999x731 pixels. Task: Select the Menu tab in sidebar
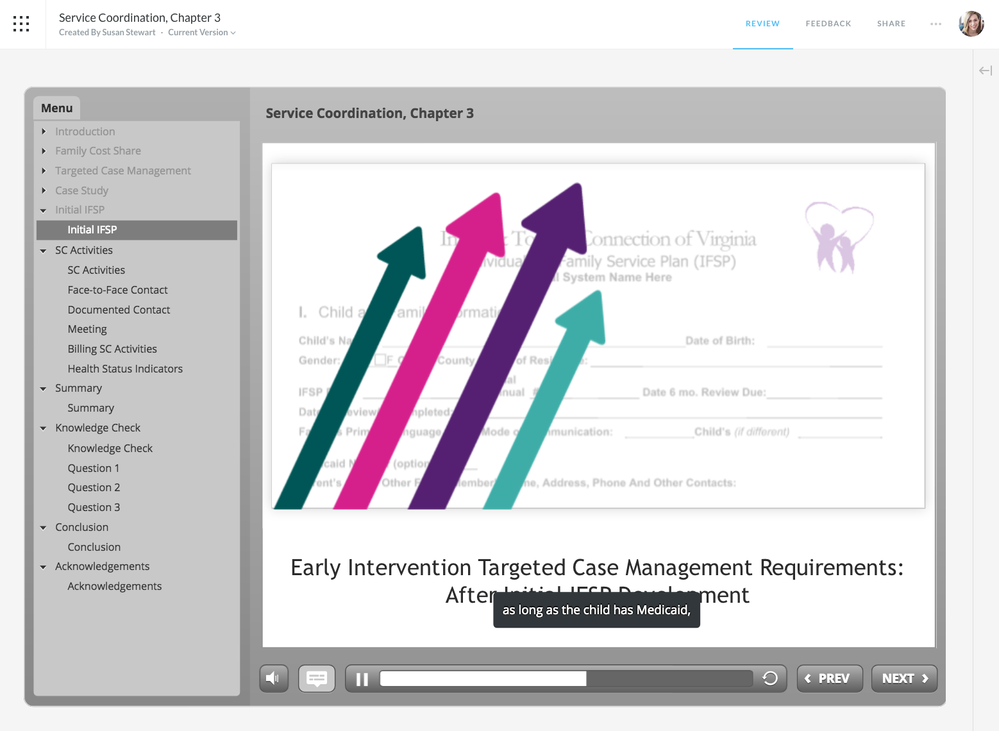coord(57,108)
